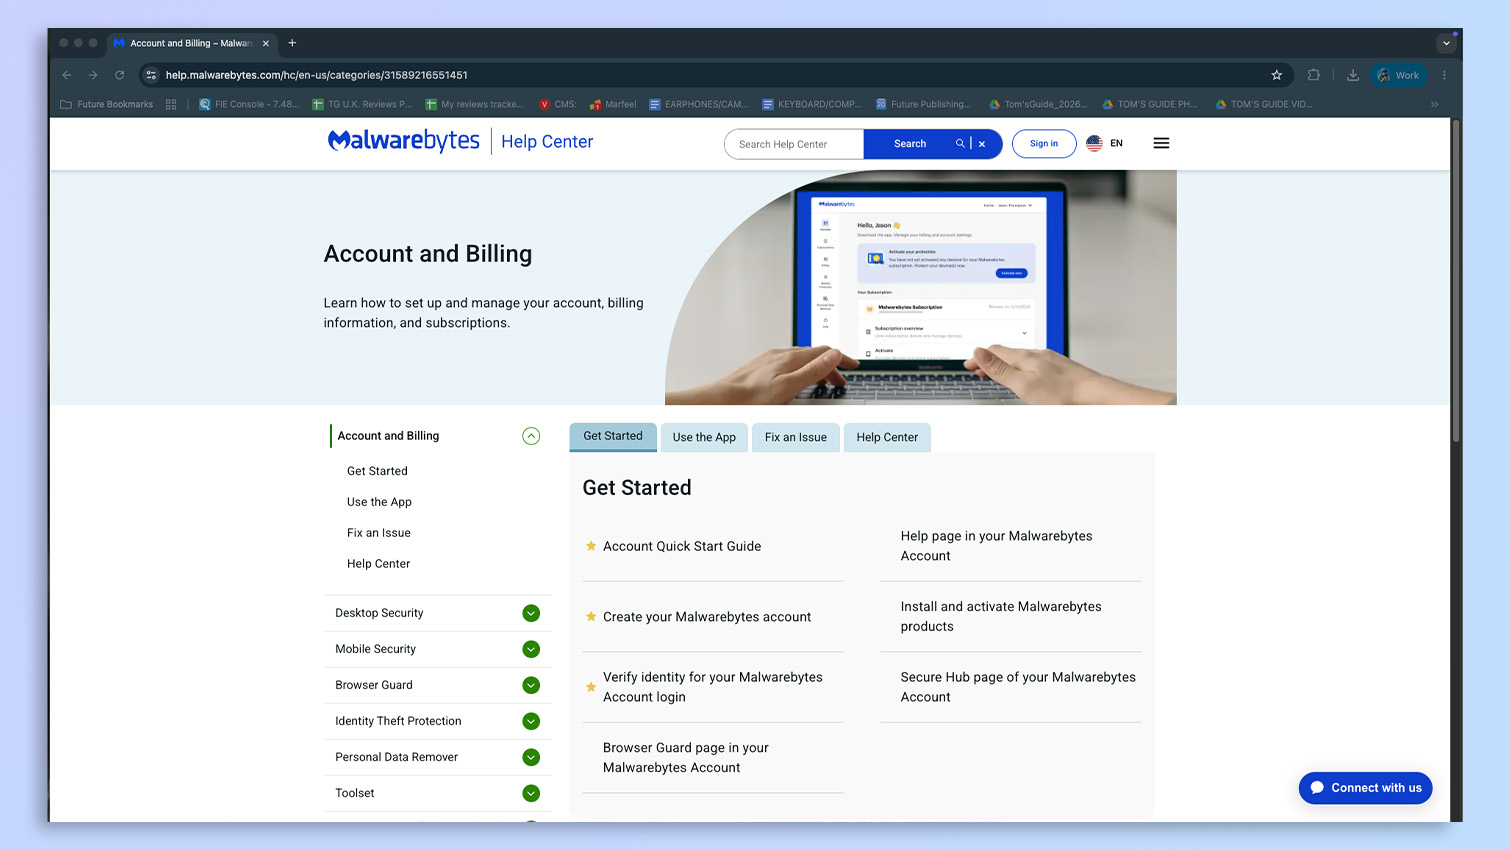Image resolution: width=1510 pixels, height=850 pixels.
Task: Click the magnifier icon in Search button
Action: [x=960, y=144]
